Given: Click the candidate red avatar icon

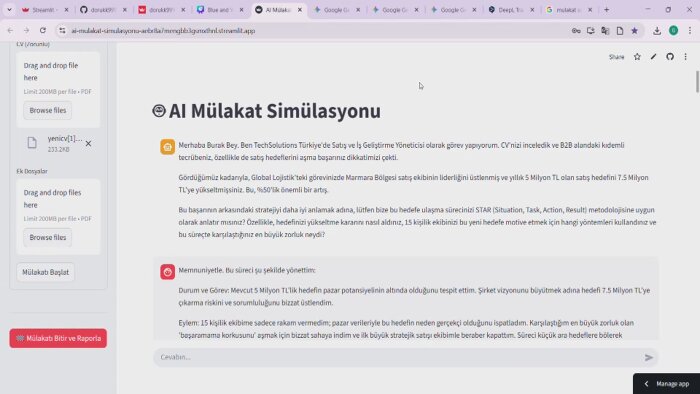Looking at the screenshot, I should click(167, 272).
